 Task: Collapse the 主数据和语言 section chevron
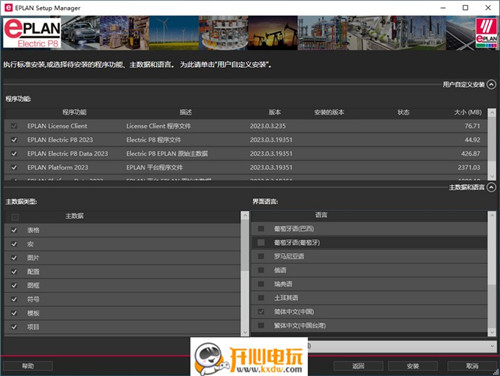[491, 187]
